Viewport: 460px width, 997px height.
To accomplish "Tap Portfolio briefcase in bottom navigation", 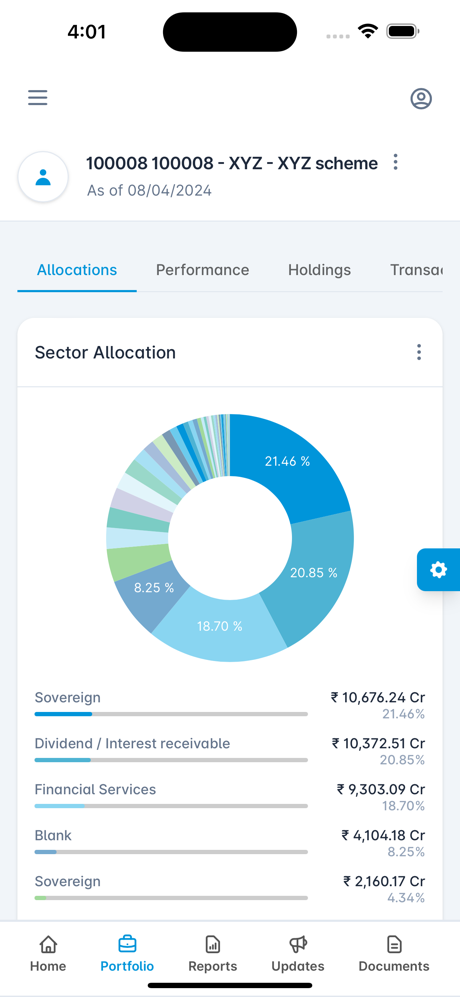I will click(x=127, y=954).
